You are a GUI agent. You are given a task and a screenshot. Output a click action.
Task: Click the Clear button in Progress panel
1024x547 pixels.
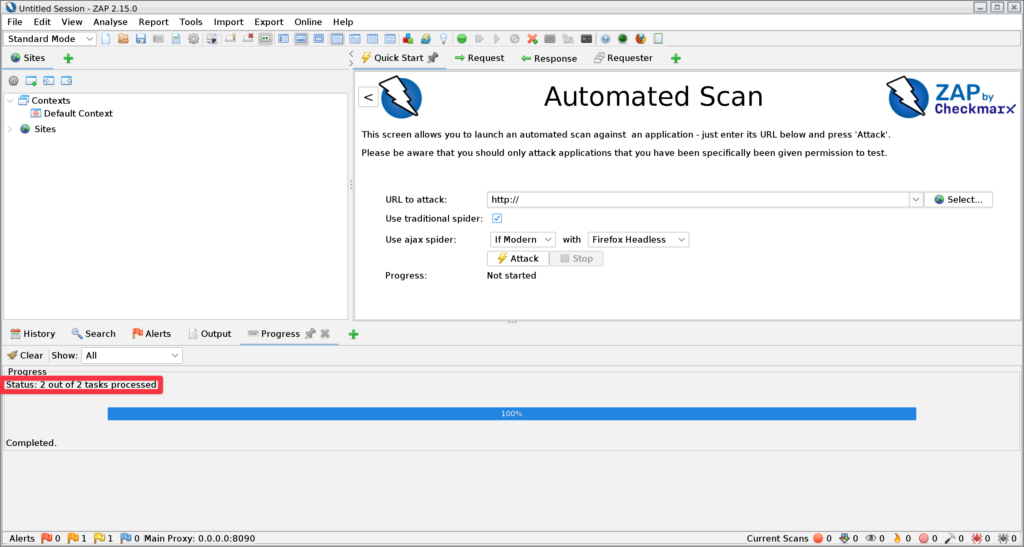25,355
